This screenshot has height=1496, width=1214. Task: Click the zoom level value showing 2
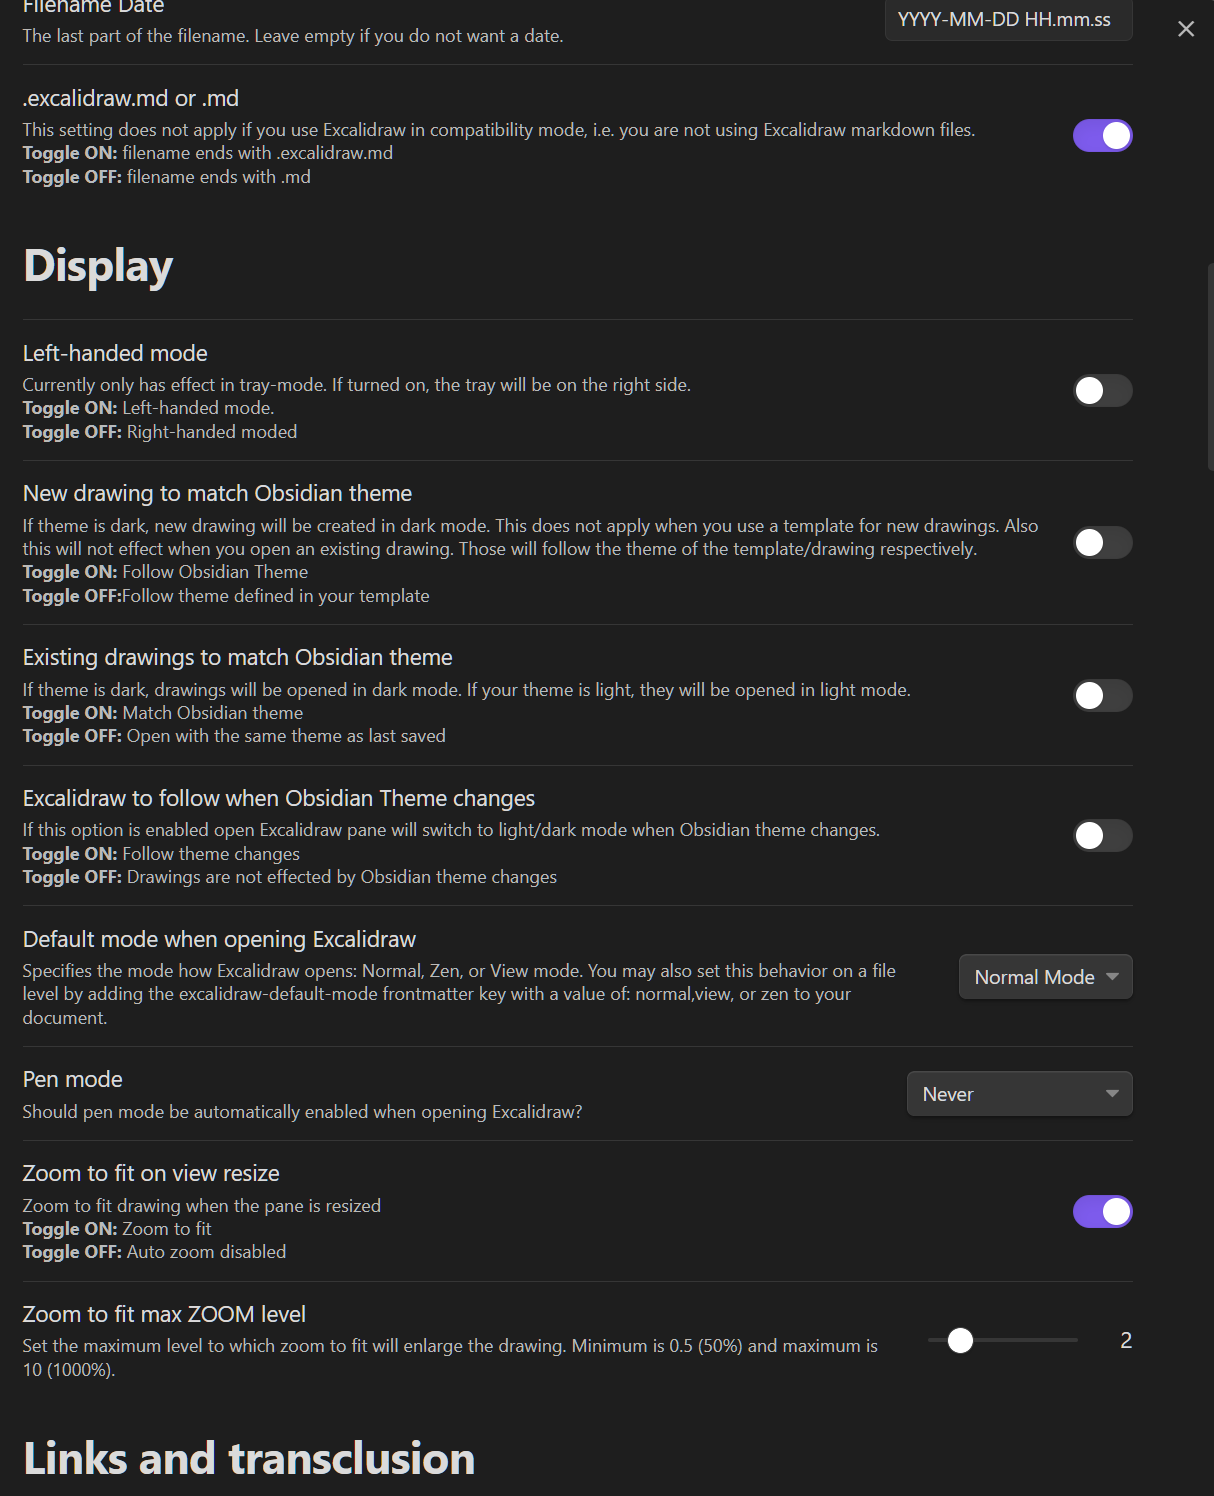[x=1127, y=1338]
